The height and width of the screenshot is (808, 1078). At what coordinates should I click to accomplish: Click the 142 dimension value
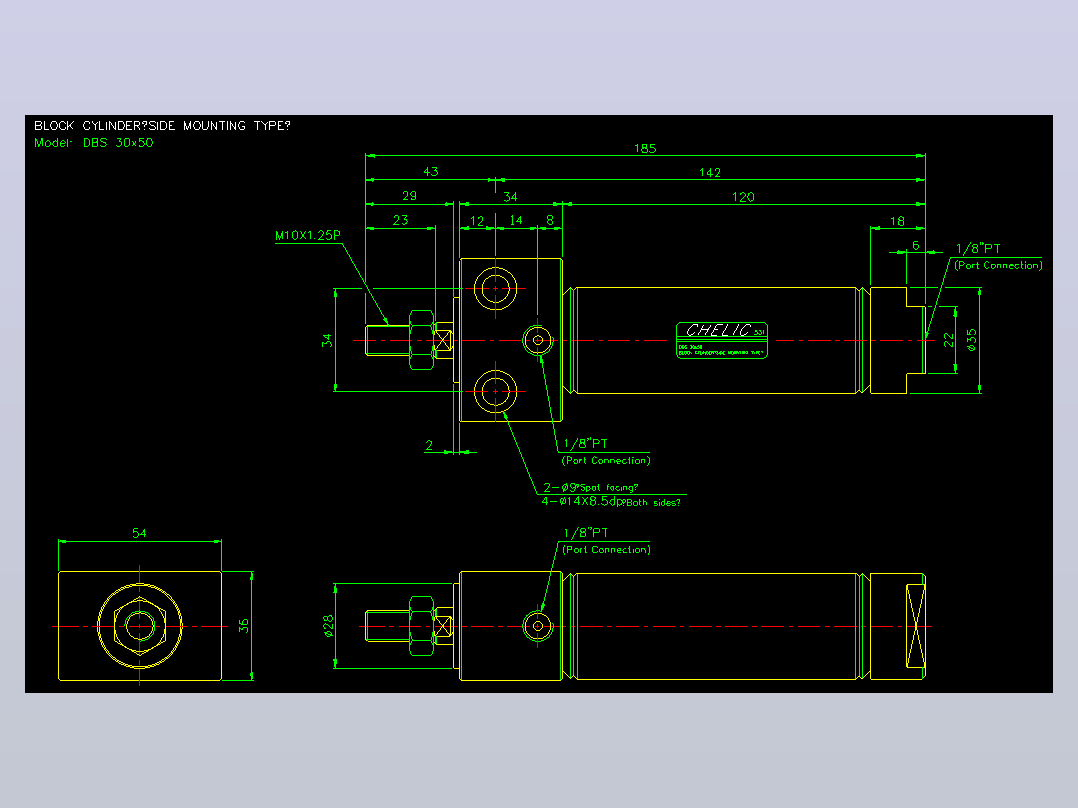point(710,172)
